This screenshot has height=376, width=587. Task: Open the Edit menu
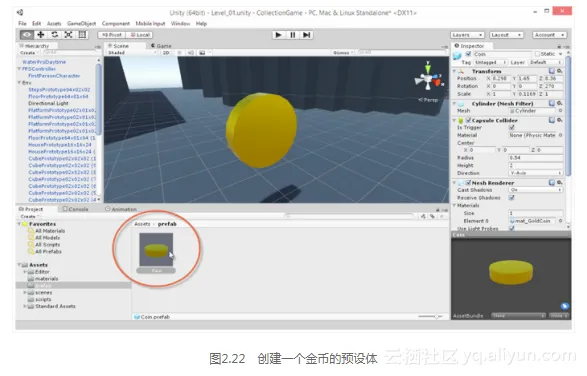36,24
